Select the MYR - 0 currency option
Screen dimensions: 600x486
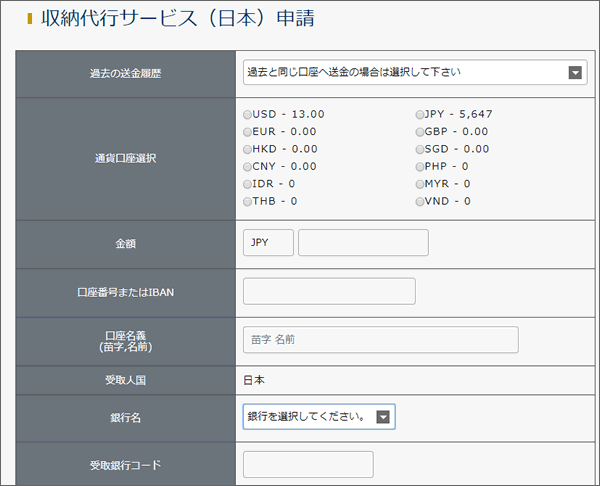(x=420, y=184)
